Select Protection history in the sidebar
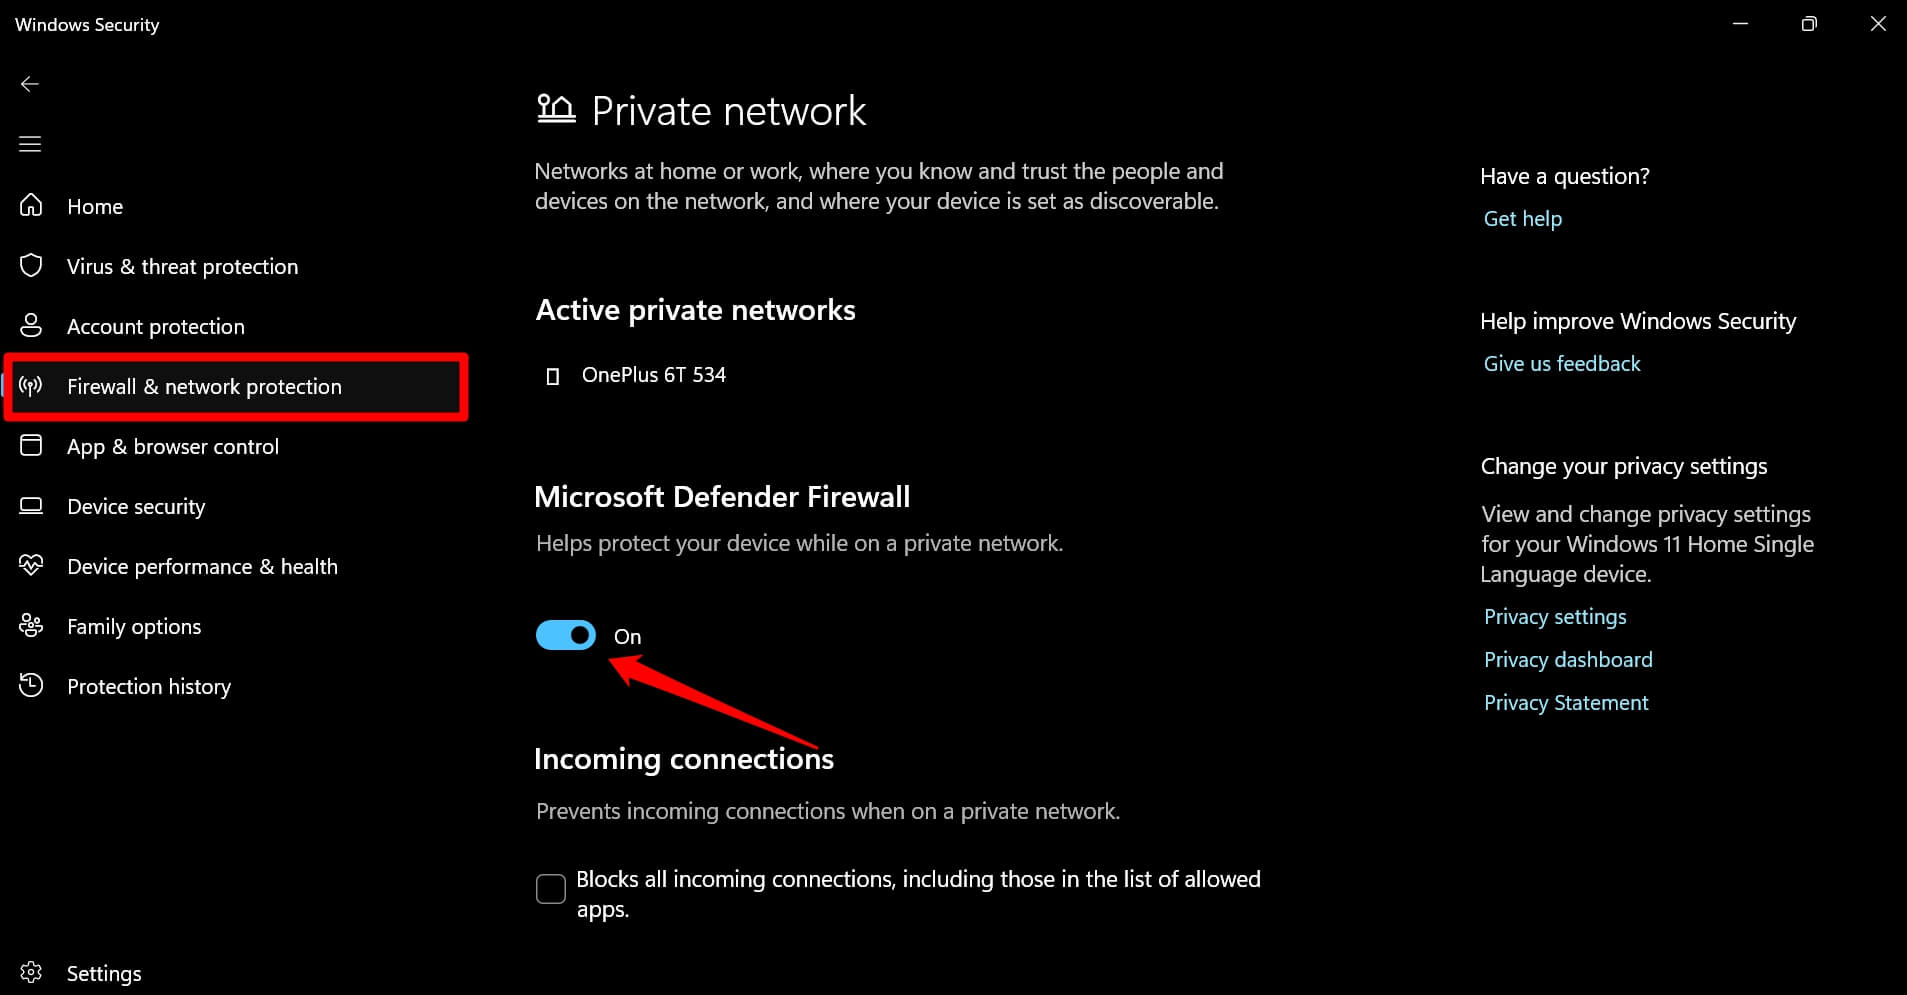 (148, 686)
